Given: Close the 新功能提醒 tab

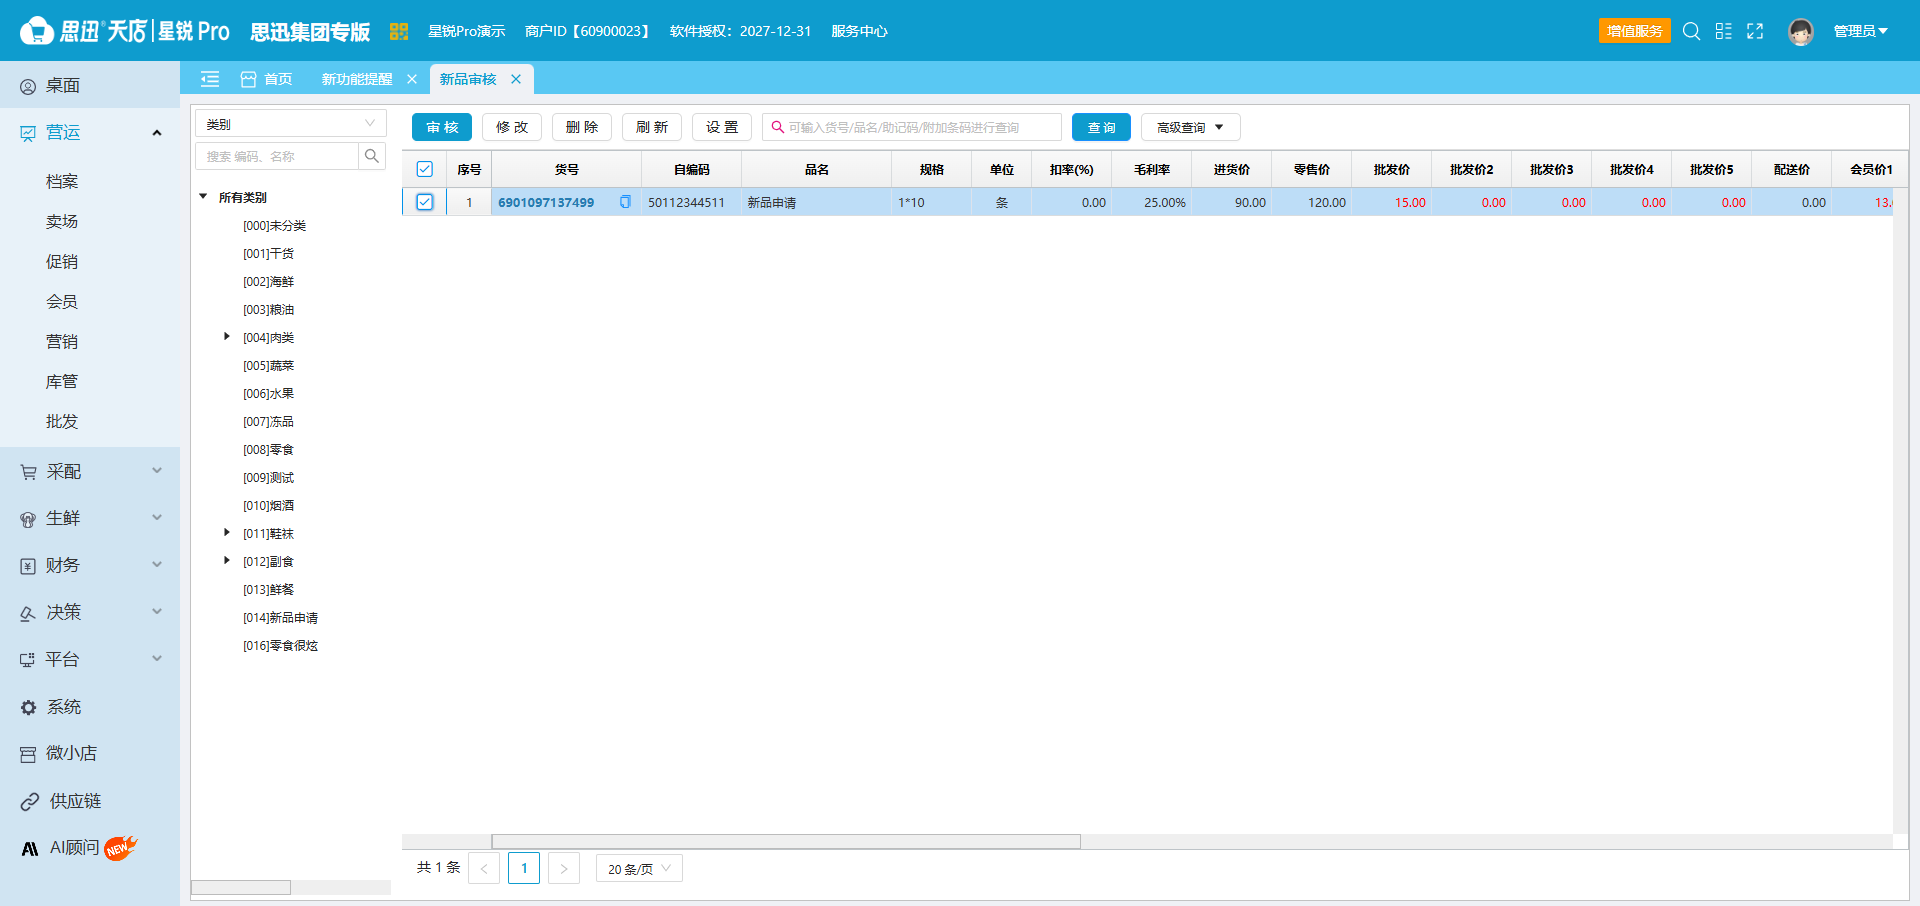Looking at the screenshot, I should click(412, 79).
